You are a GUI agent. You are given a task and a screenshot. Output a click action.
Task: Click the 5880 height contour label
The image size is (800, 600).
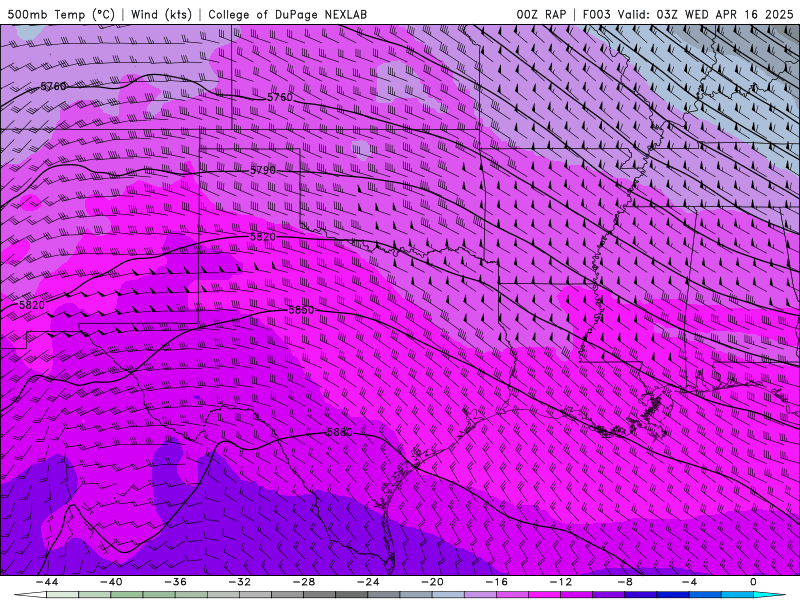pyautogui.click(x=339, y=432)
